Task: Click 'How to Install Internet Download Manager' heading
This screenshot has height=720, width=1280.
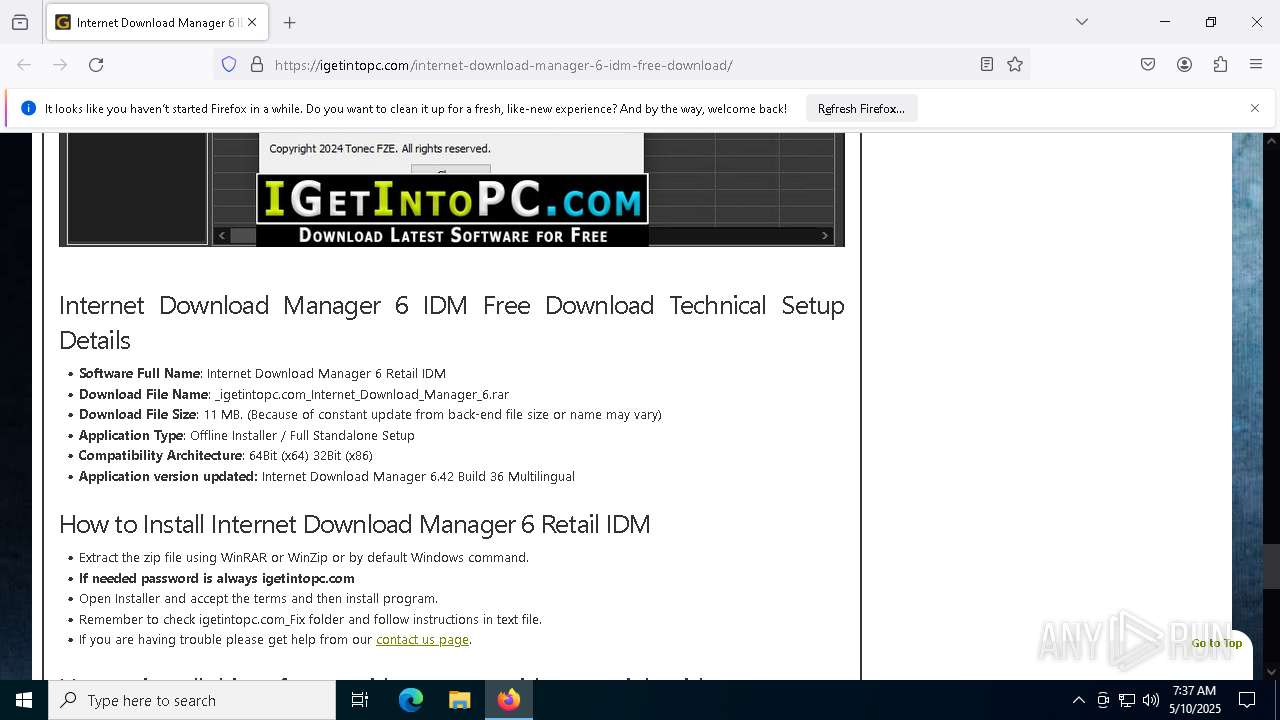Action: point(355,524)
